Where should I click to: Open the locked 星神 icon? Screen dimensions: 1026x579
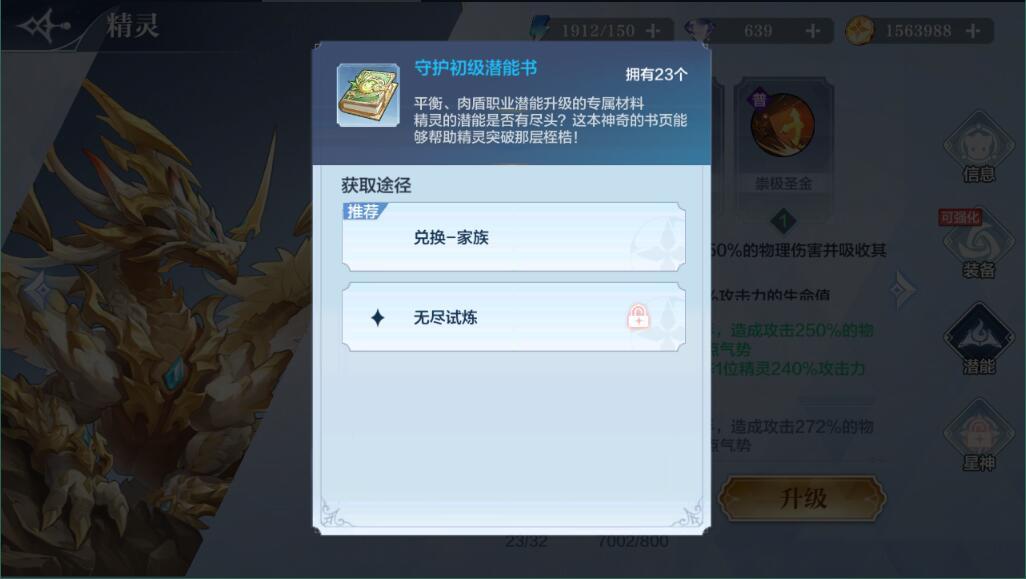point(978,436)
